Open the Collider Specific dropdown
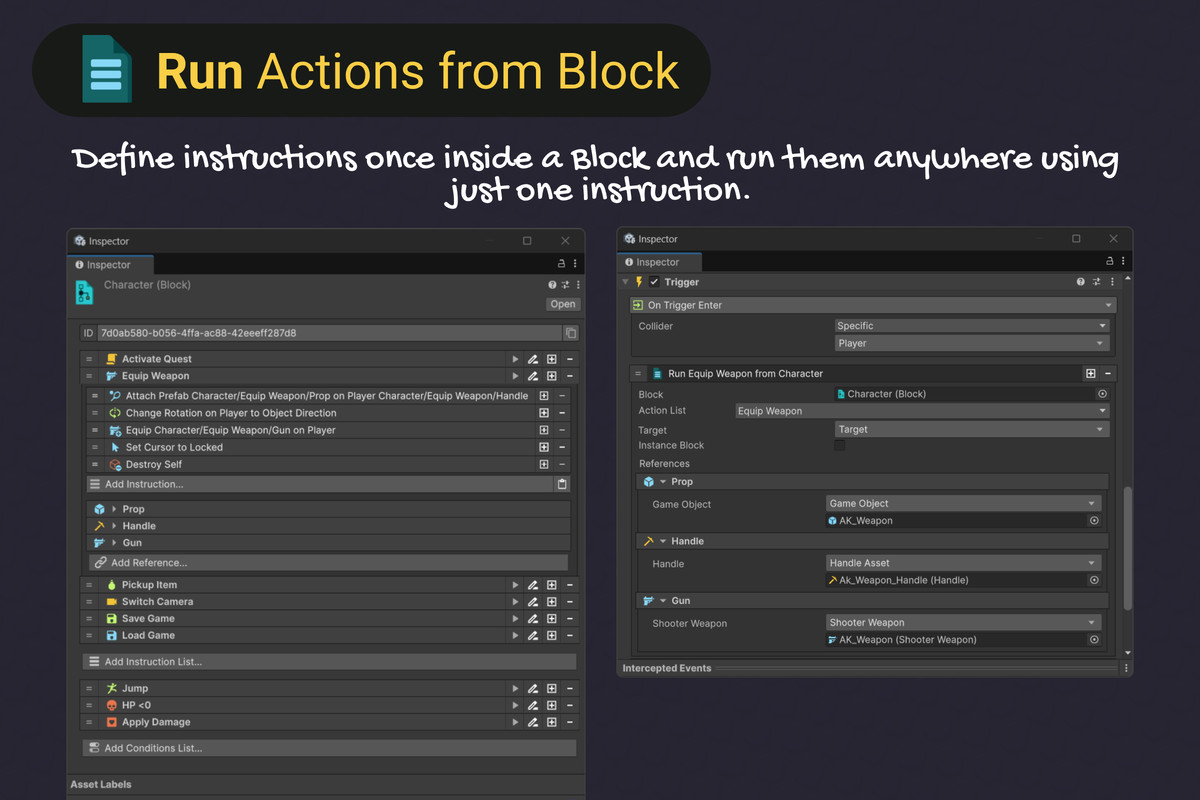The height and width of the screenshot is (800, 1200). point(970,325)
